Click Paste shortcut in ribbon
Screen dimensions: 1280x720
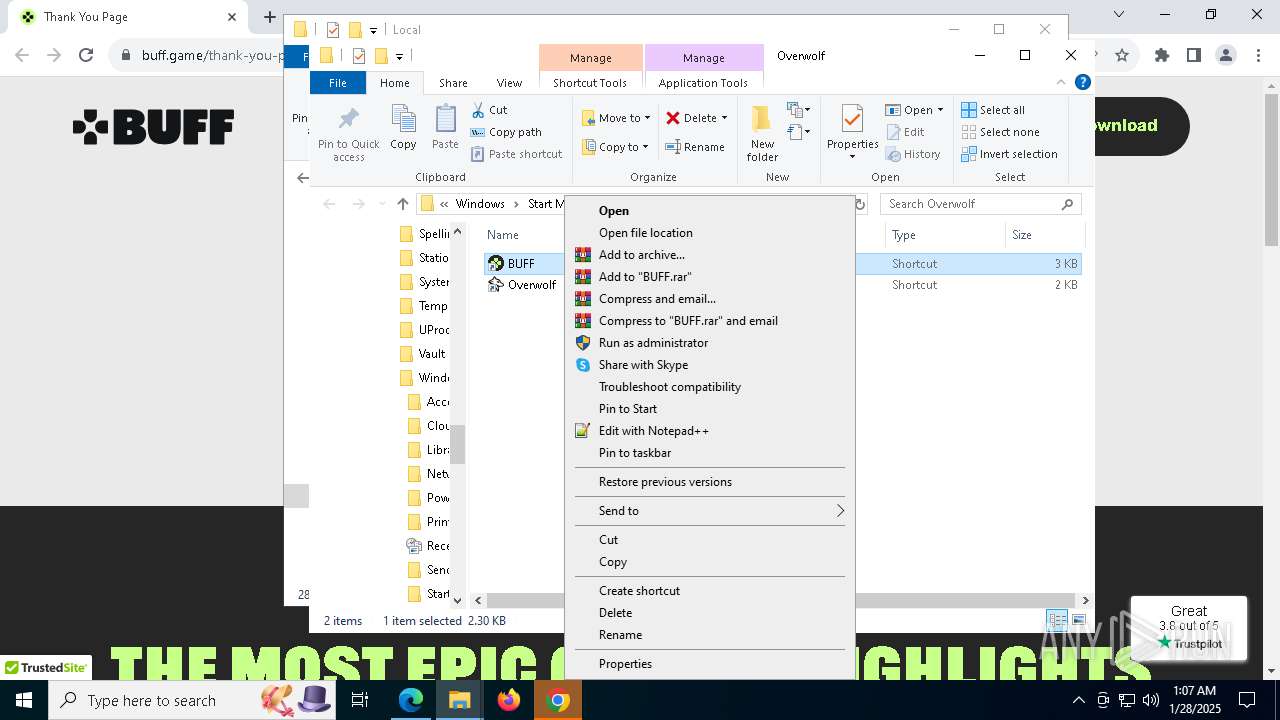[517, 154]
